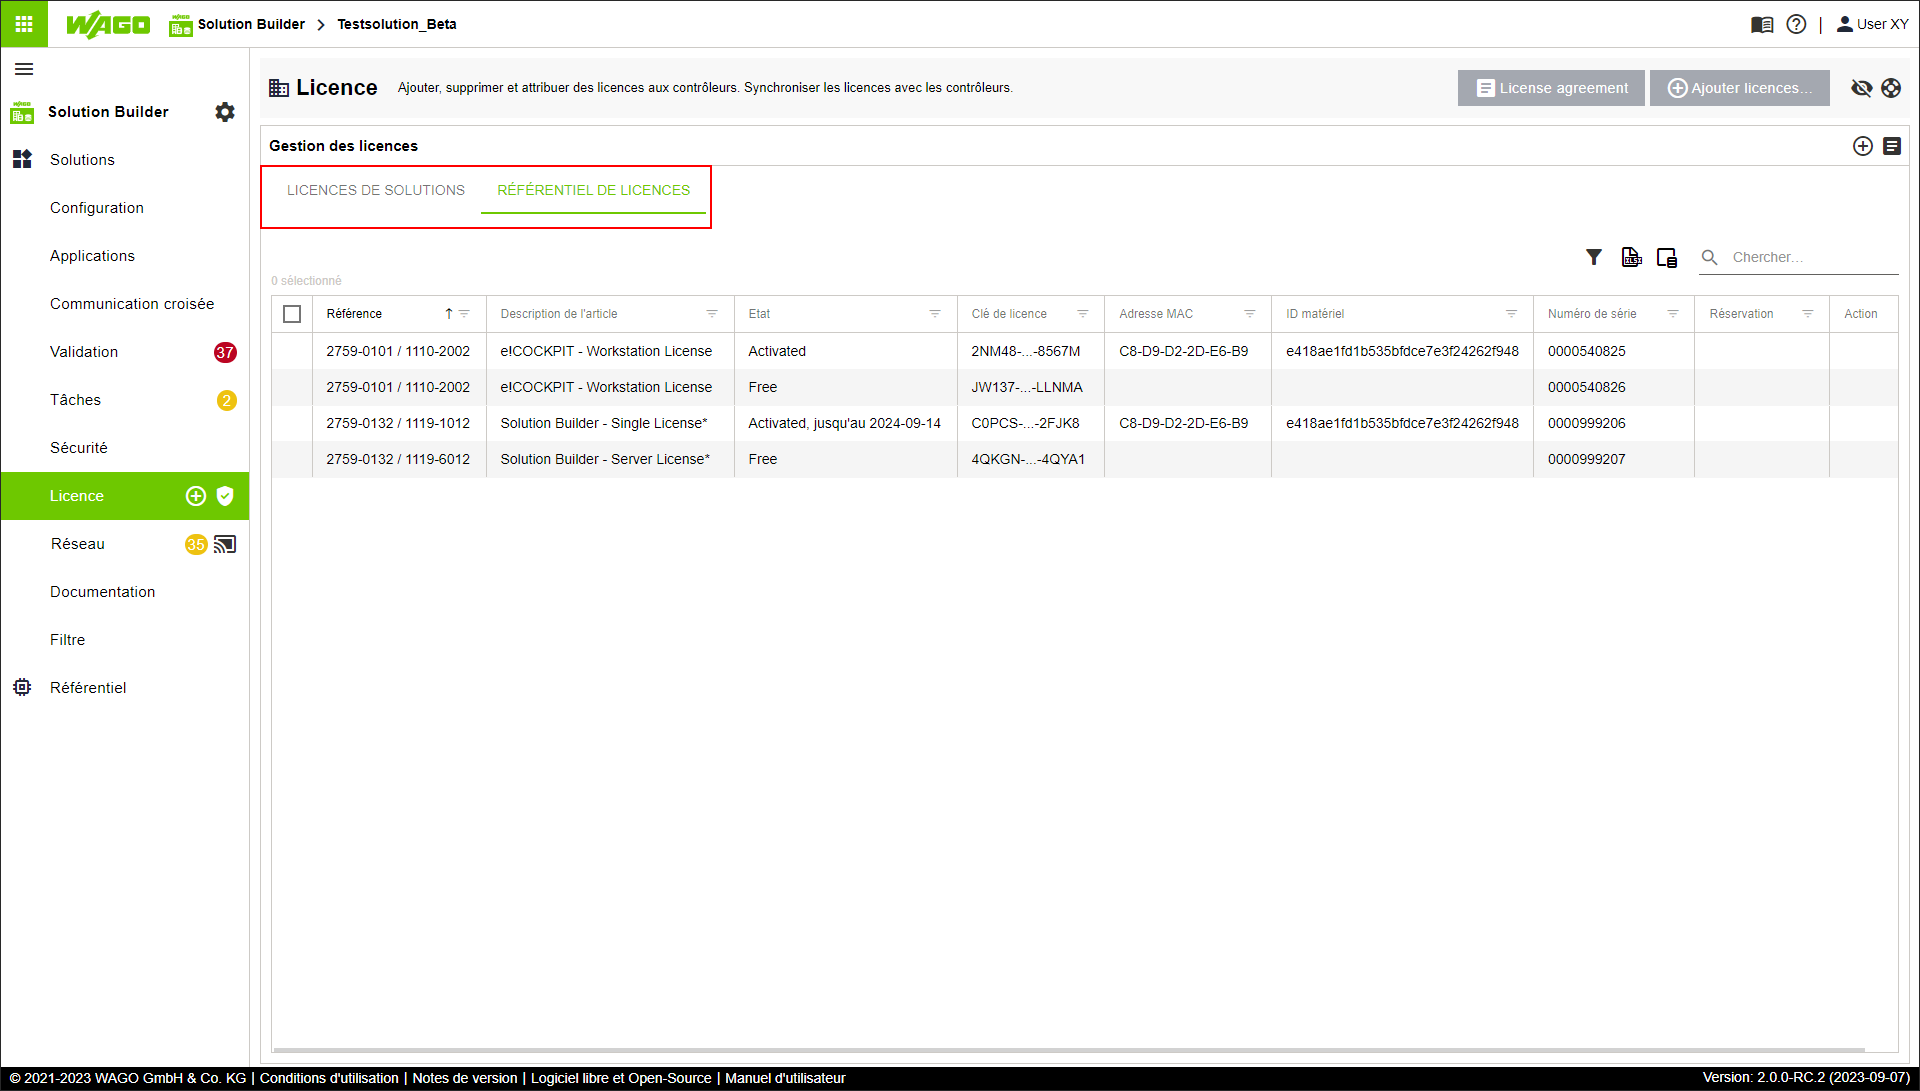
Task: Open Solution Builder settings gear
Action: pyautogui.click(x=225, y=112)
